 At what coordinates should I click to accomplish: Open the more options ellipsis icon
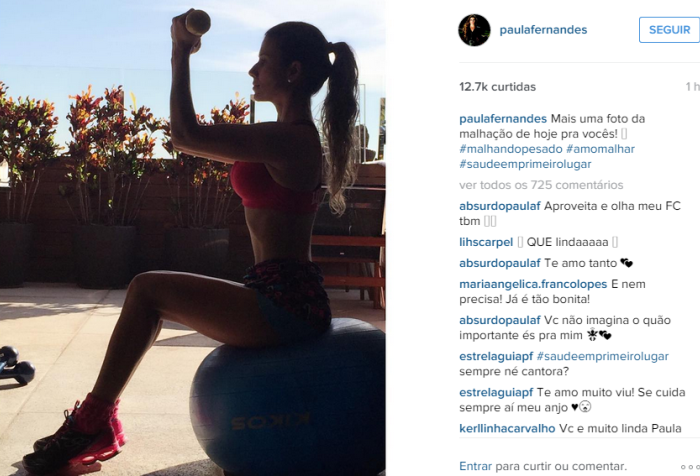coord(690,467)
